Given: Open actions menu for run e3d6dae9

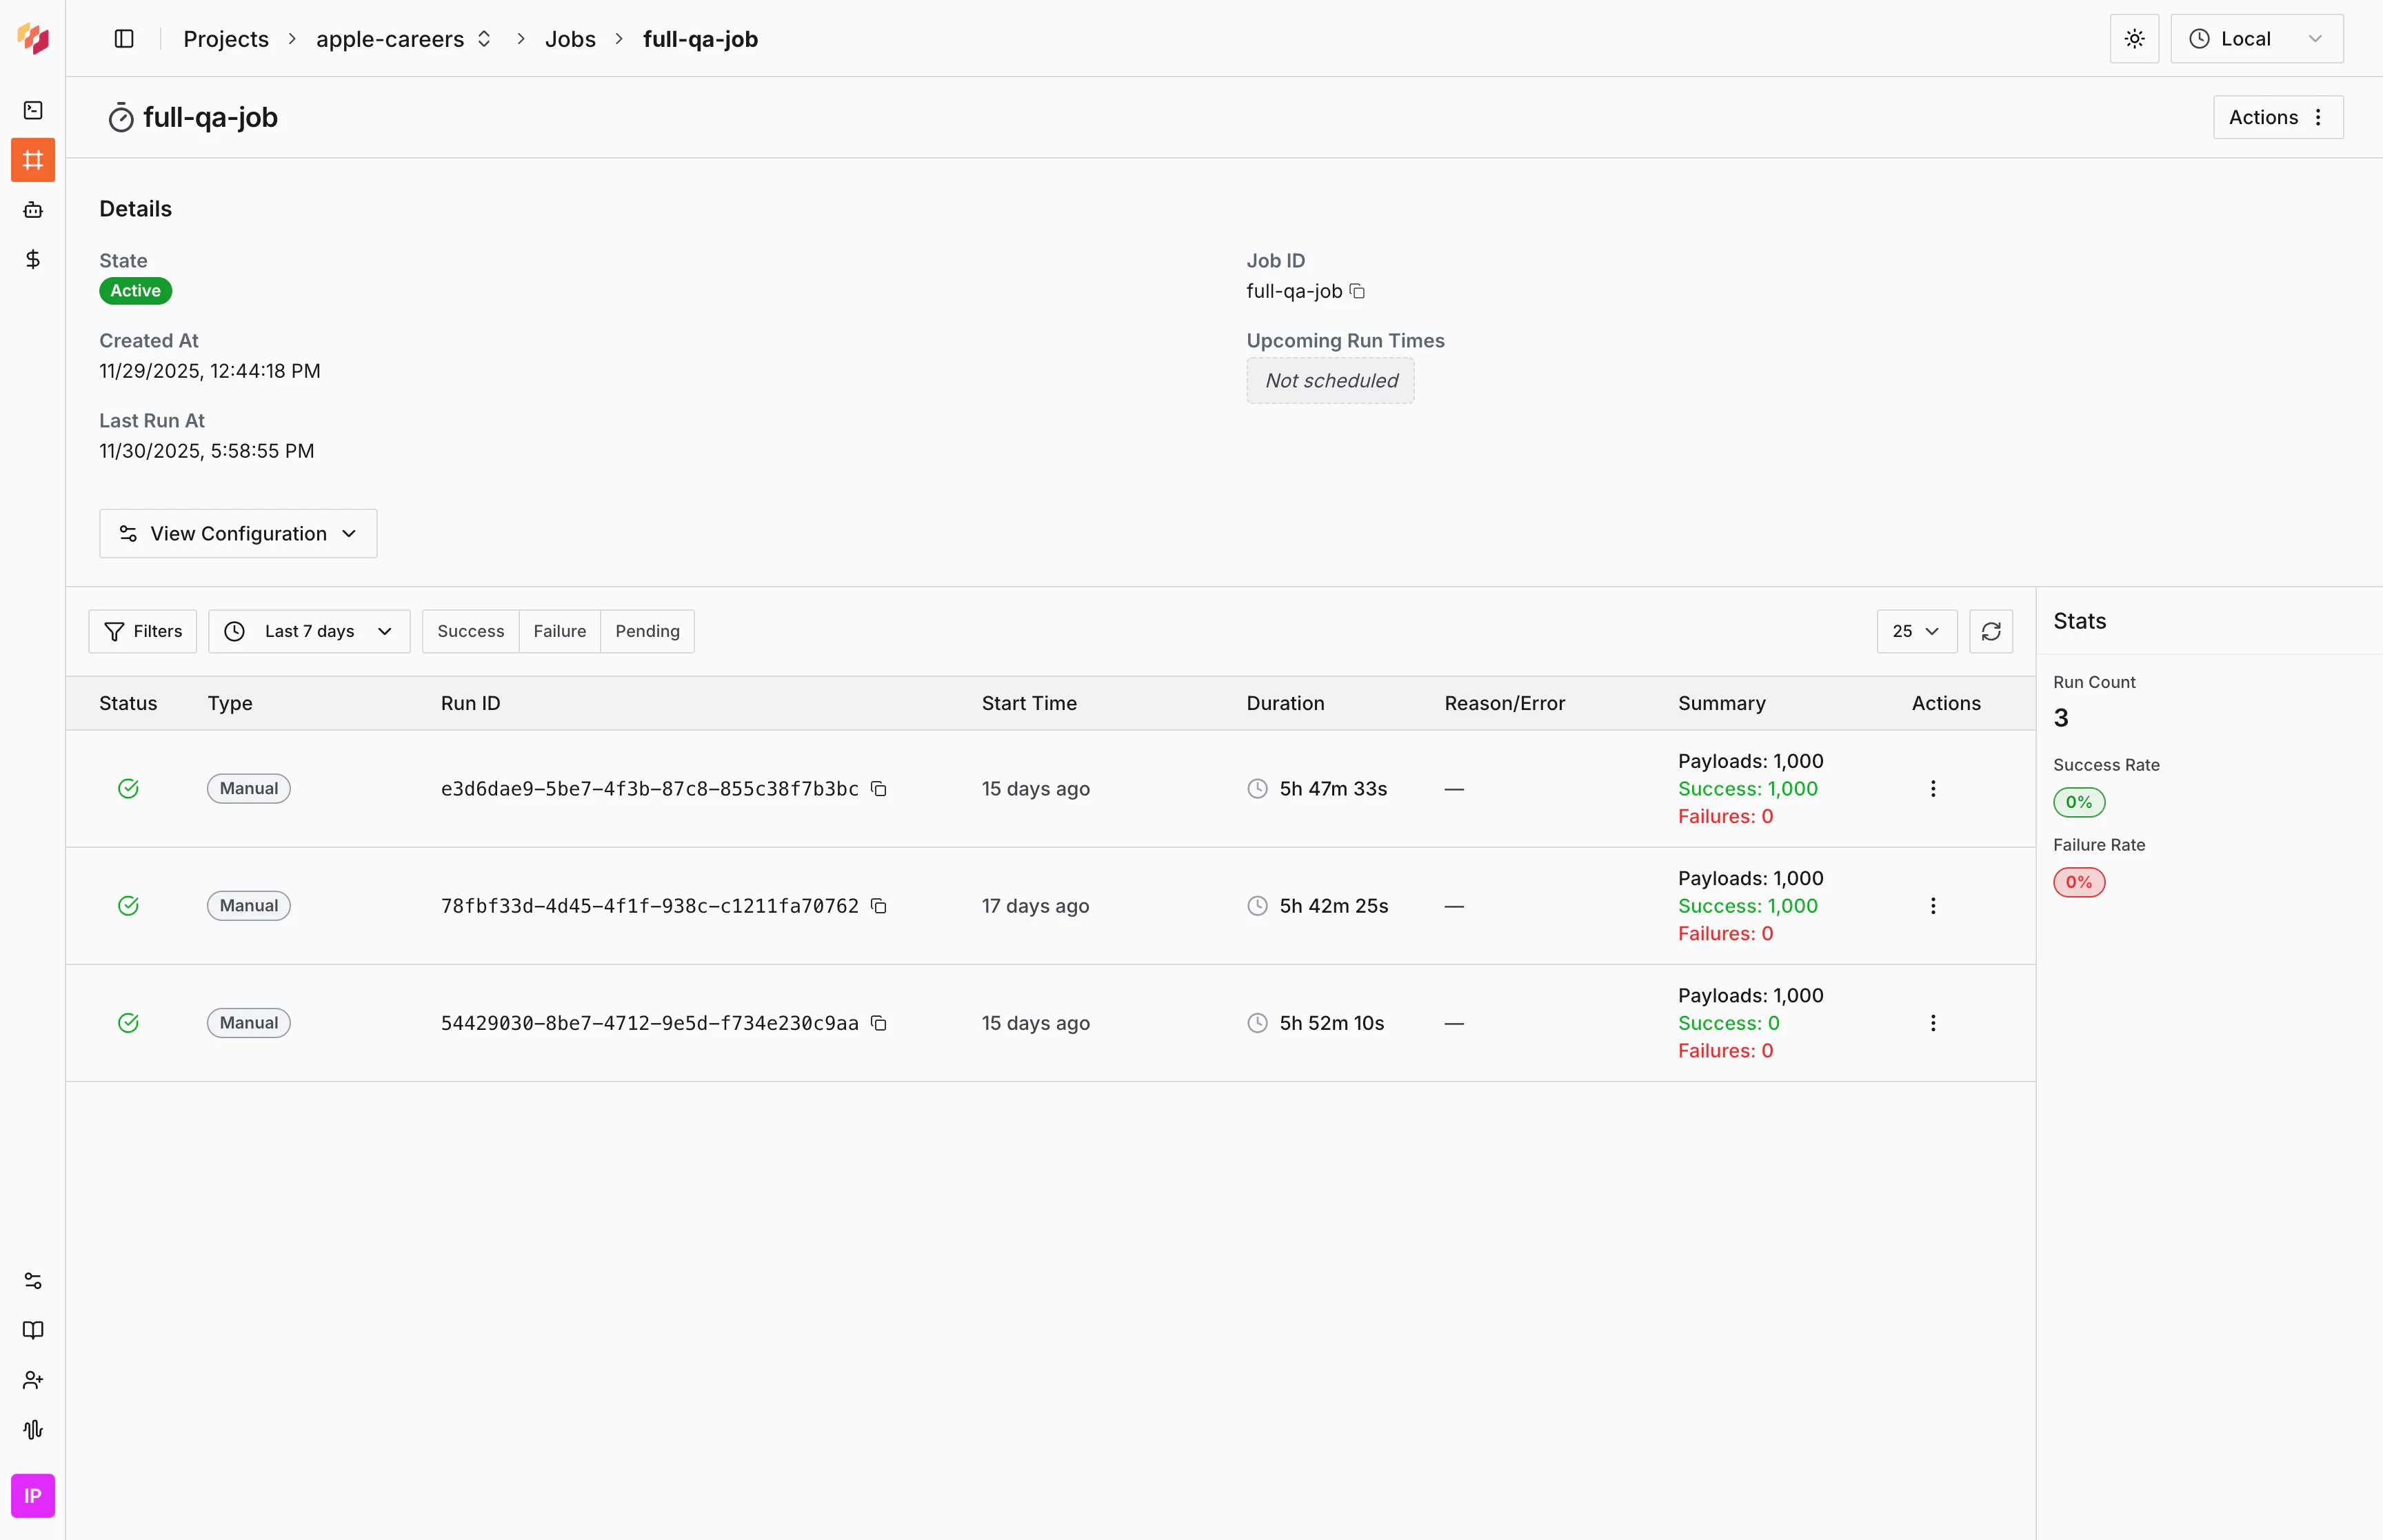Looking at the screenshot, I should [1932, 789].
